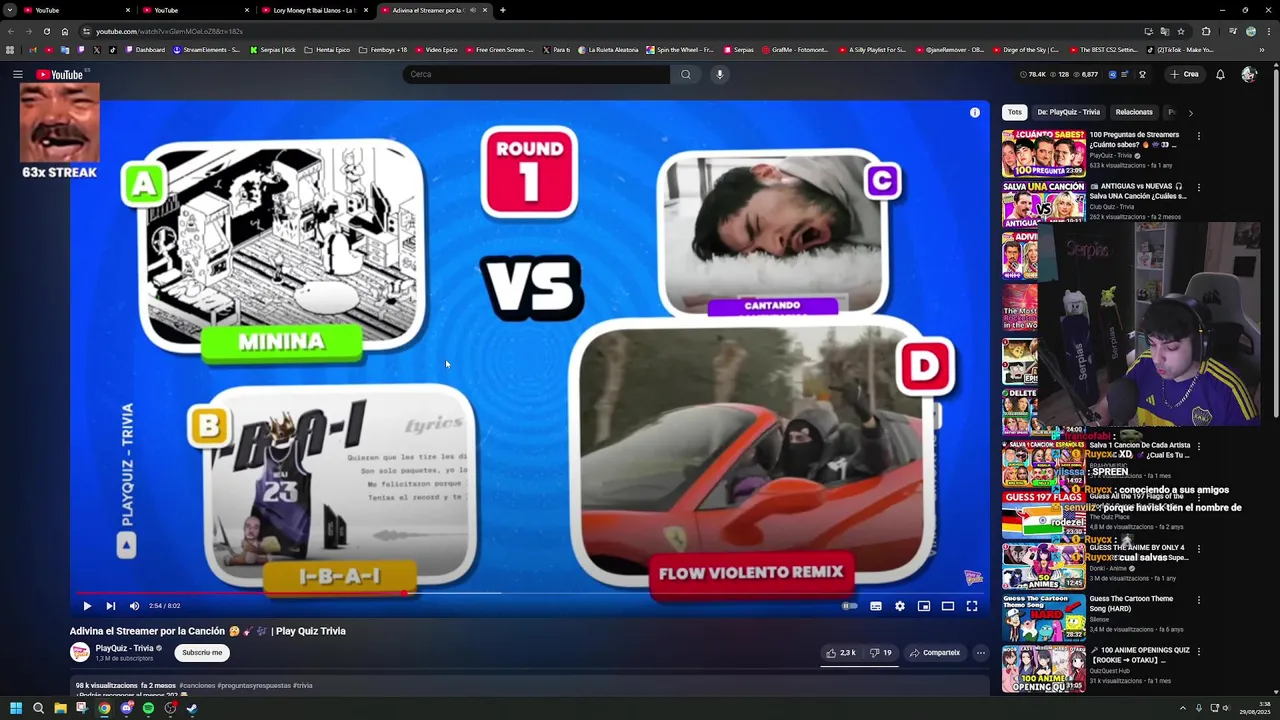Viewport: 1280px width, 720px height.
Task: Show more filter chips with the arrow
Action: click(x=1190, y=113)
